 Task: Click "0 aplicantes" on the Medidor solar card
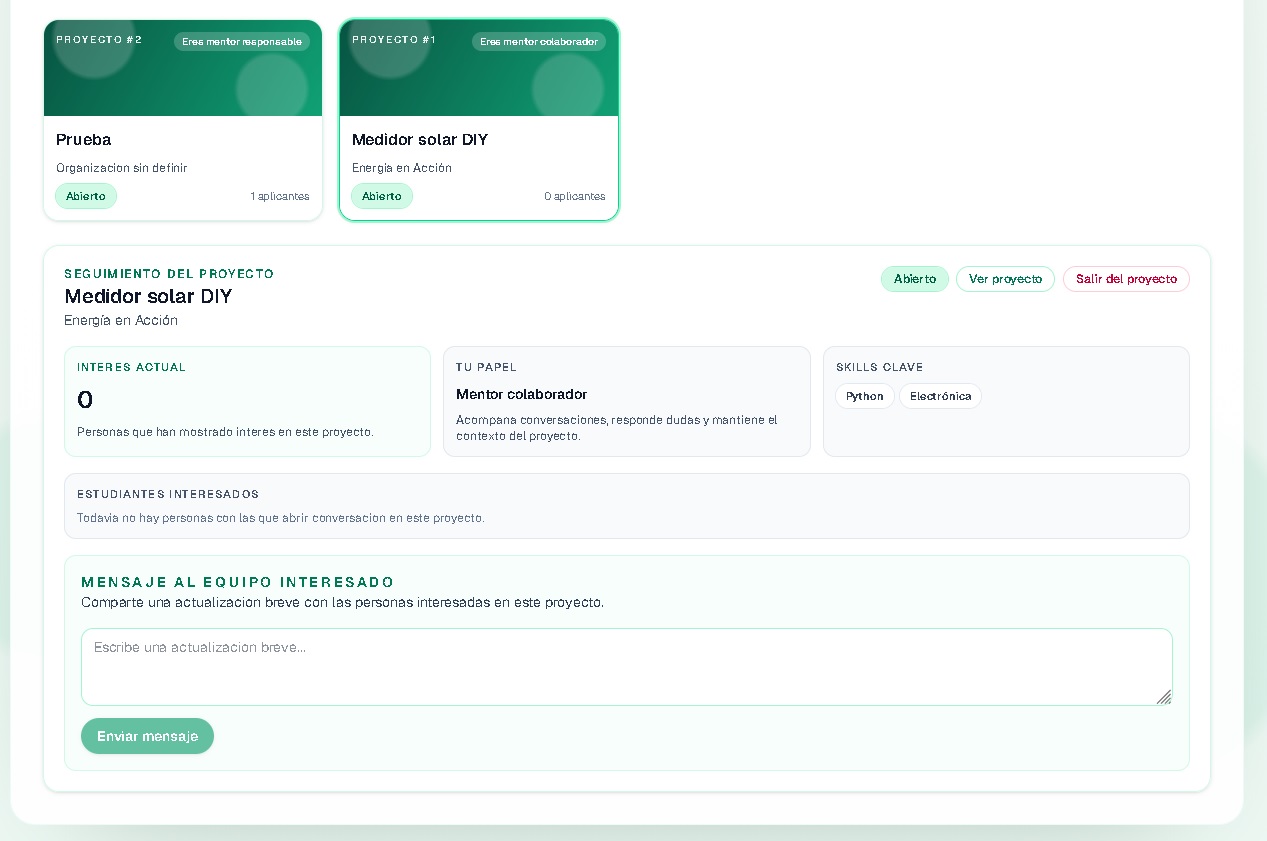pyautogui.click(x=575, y=197)
